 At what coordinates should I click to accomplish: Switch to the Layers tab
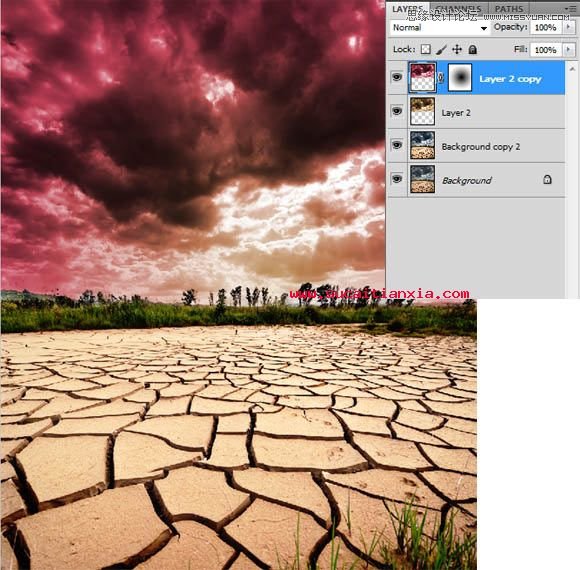[407, 9]
